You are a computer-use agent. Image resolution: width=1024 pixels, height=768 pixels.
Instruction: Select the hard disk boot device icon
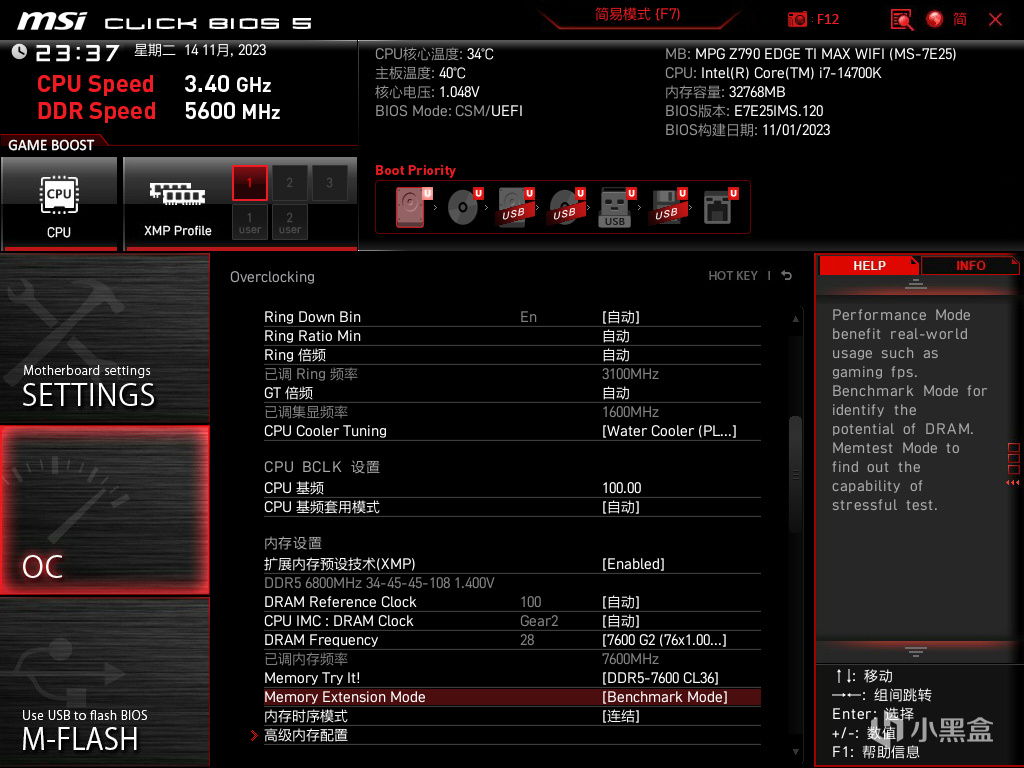click(x=411, y=207)
